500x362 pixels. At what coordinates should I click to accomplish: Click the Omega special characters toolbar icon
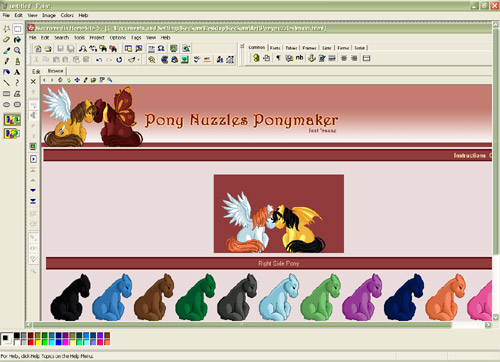click(161, 49)
